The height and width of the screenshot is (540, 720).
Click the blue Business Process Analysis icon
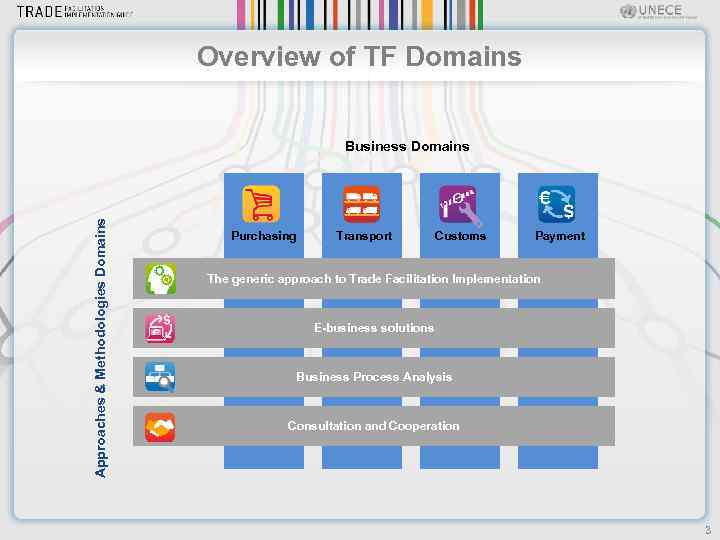tap(160, 377)
